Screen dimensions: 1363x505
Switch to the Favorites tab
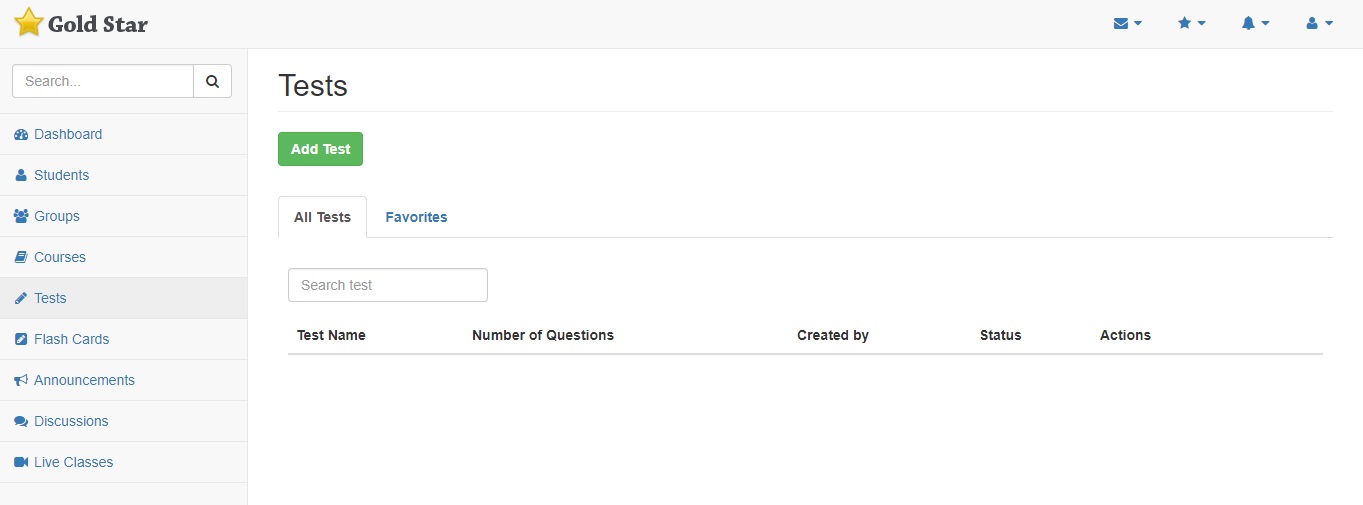[x=416, y=217]
